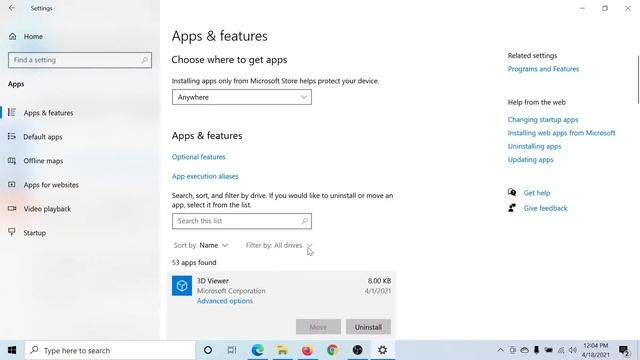Open the Action Center notifications icon

coord(624,350)
